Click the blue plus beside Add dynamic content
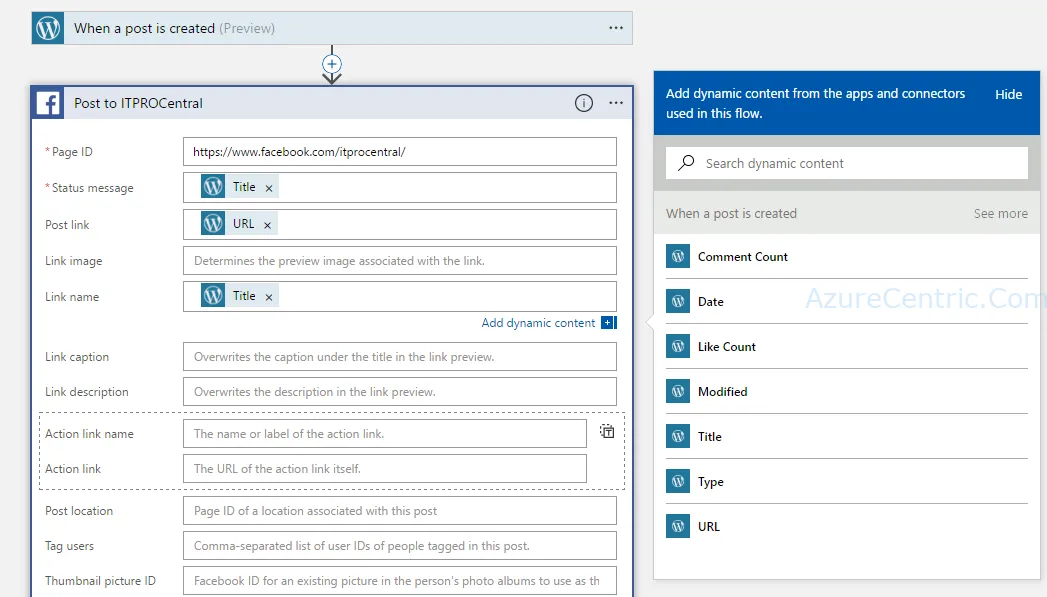 608,323
